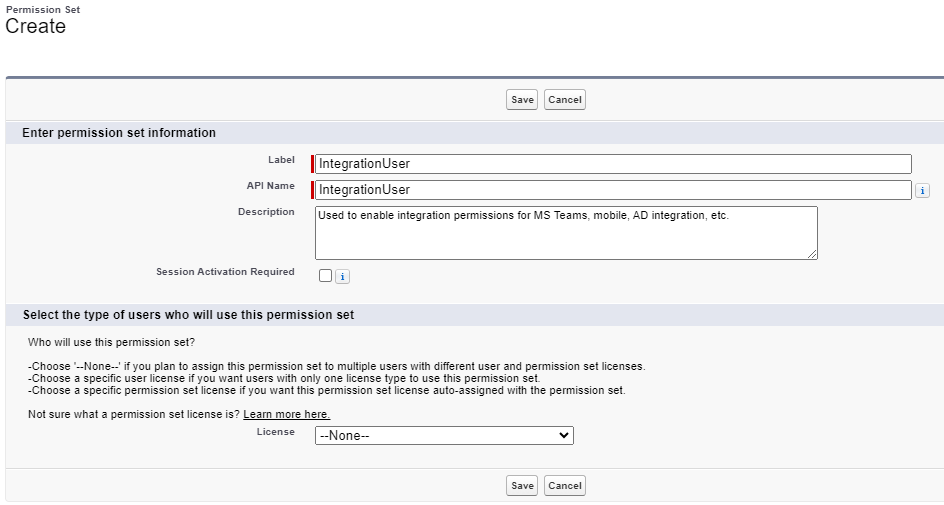Enable the Session Activation Required checkbox
This screenshot has width=944, height=505.
325,276
